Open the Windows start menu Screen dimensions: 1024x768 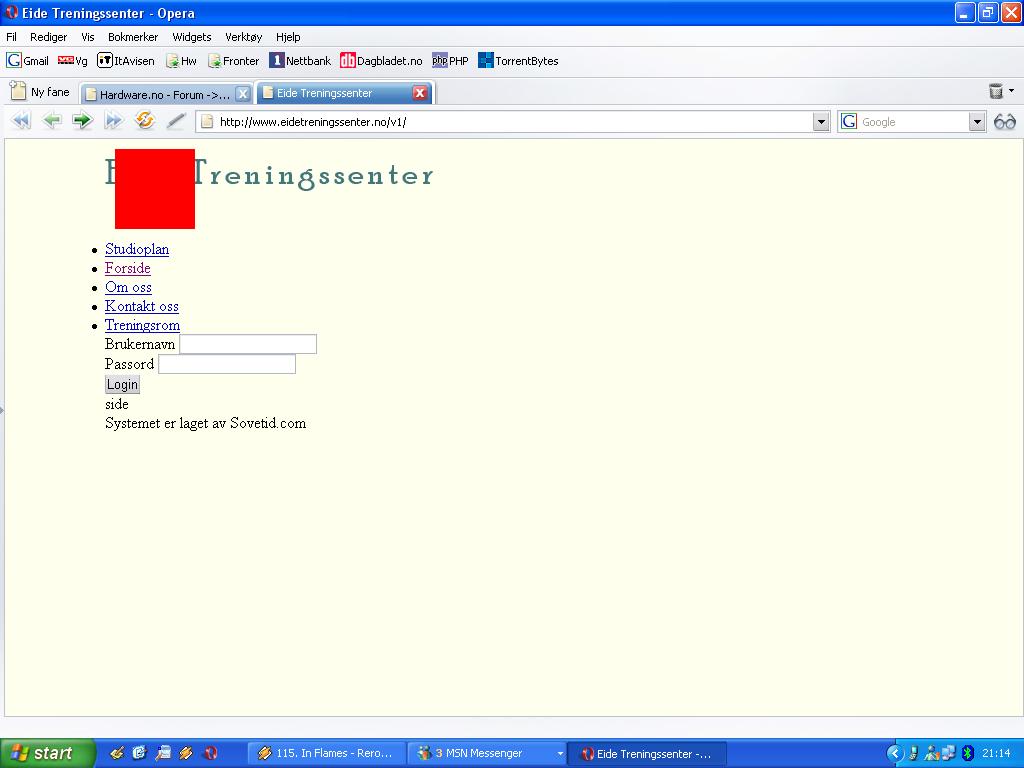[x=46, y=754]
